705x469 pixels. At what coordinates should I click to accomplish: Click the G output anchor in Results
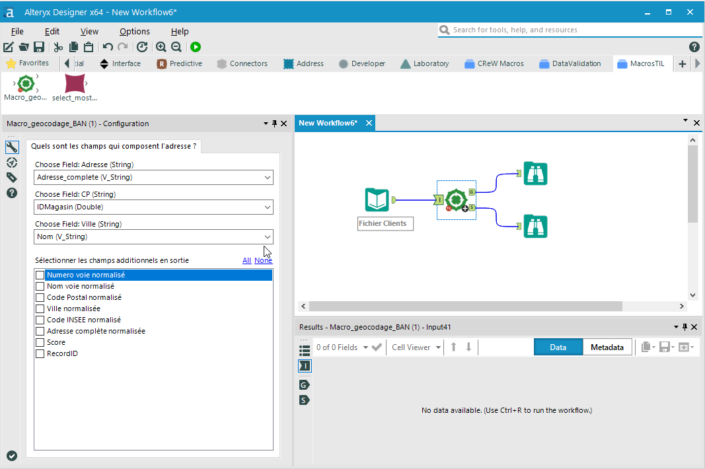coord(304,385)
